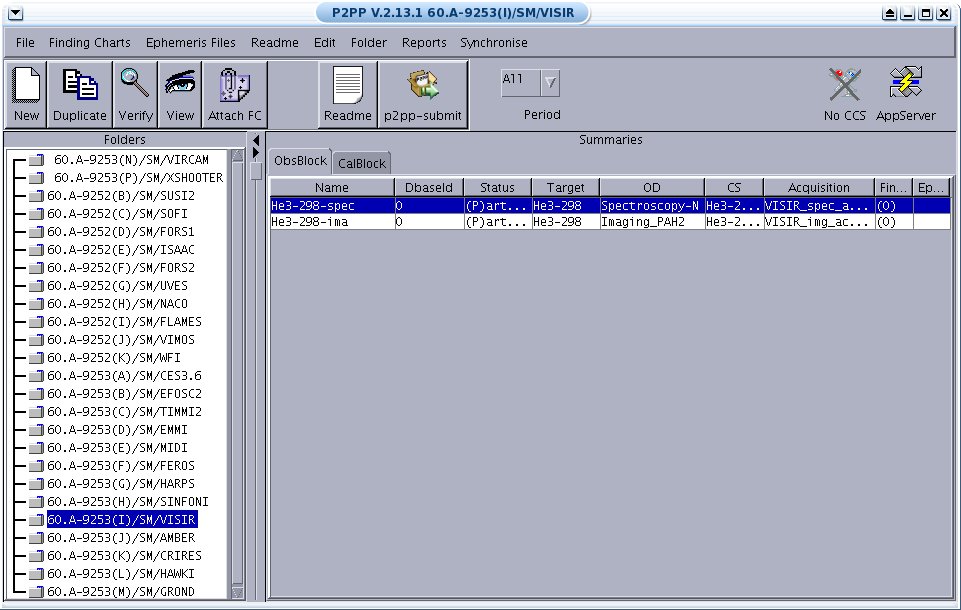Click the Status column header

pos(497,187)
